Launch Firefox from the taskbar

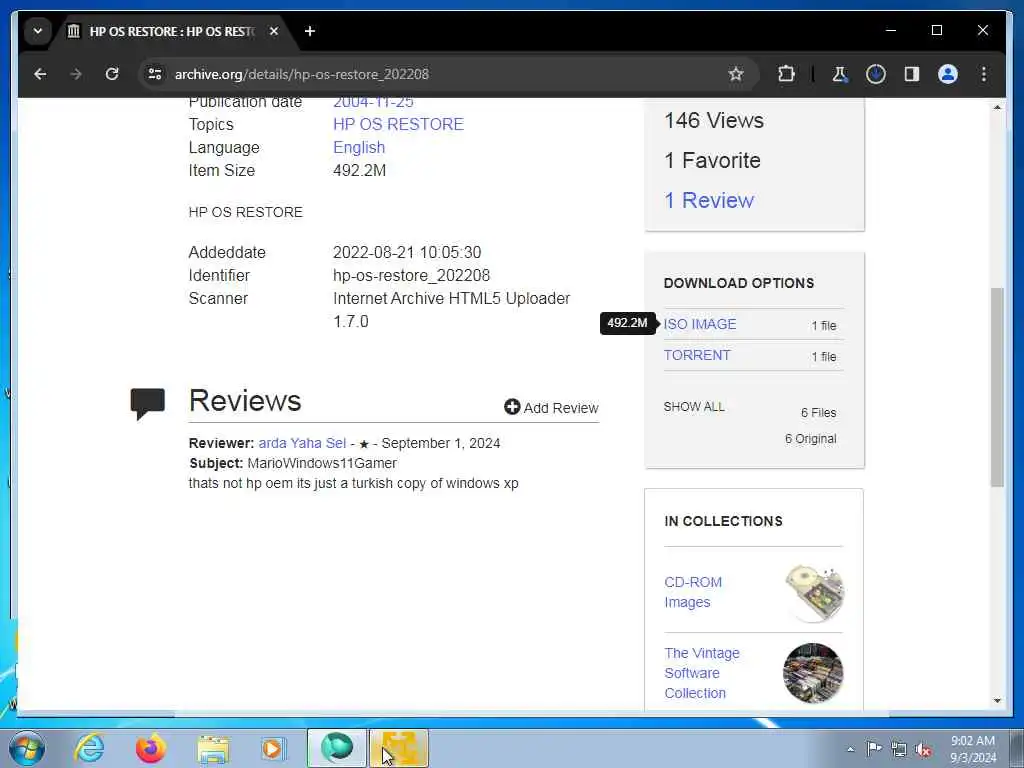click(150, 748)
